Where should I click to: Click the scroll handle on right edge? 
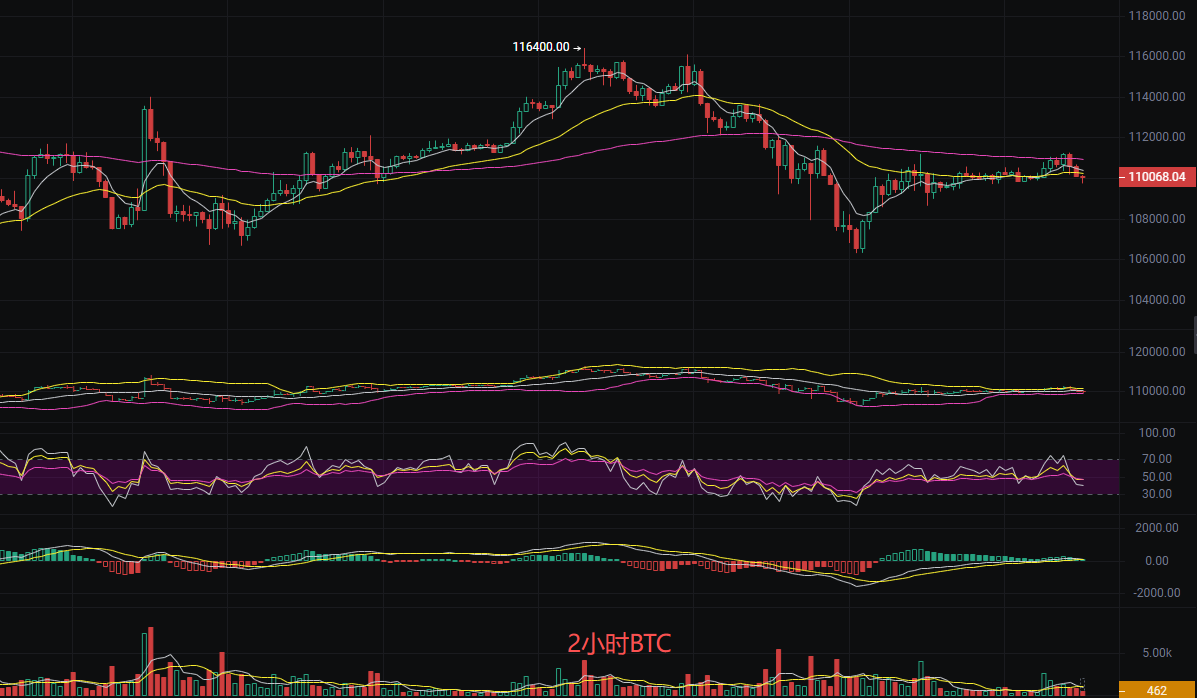tap(1194, 335)
